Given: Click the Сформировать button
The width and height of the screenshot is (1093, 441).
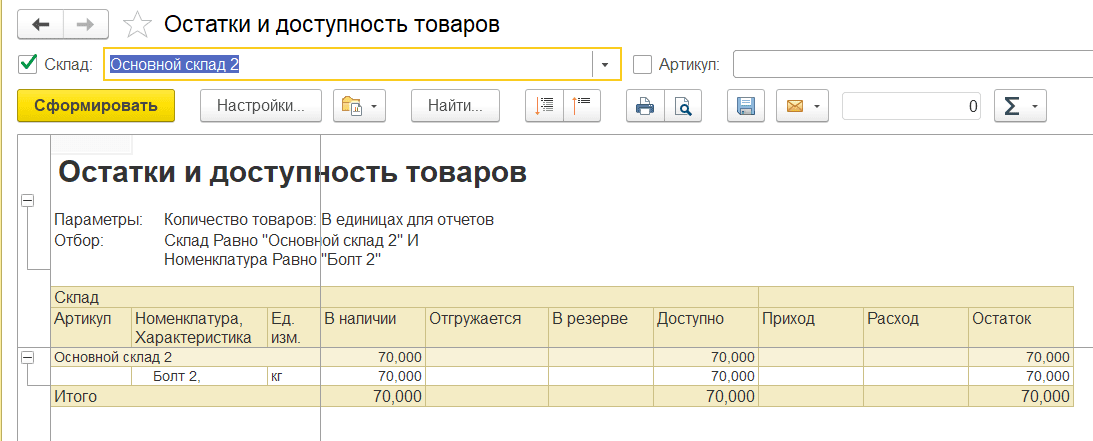Looking at the screenshot, I should tap(96, 106).
